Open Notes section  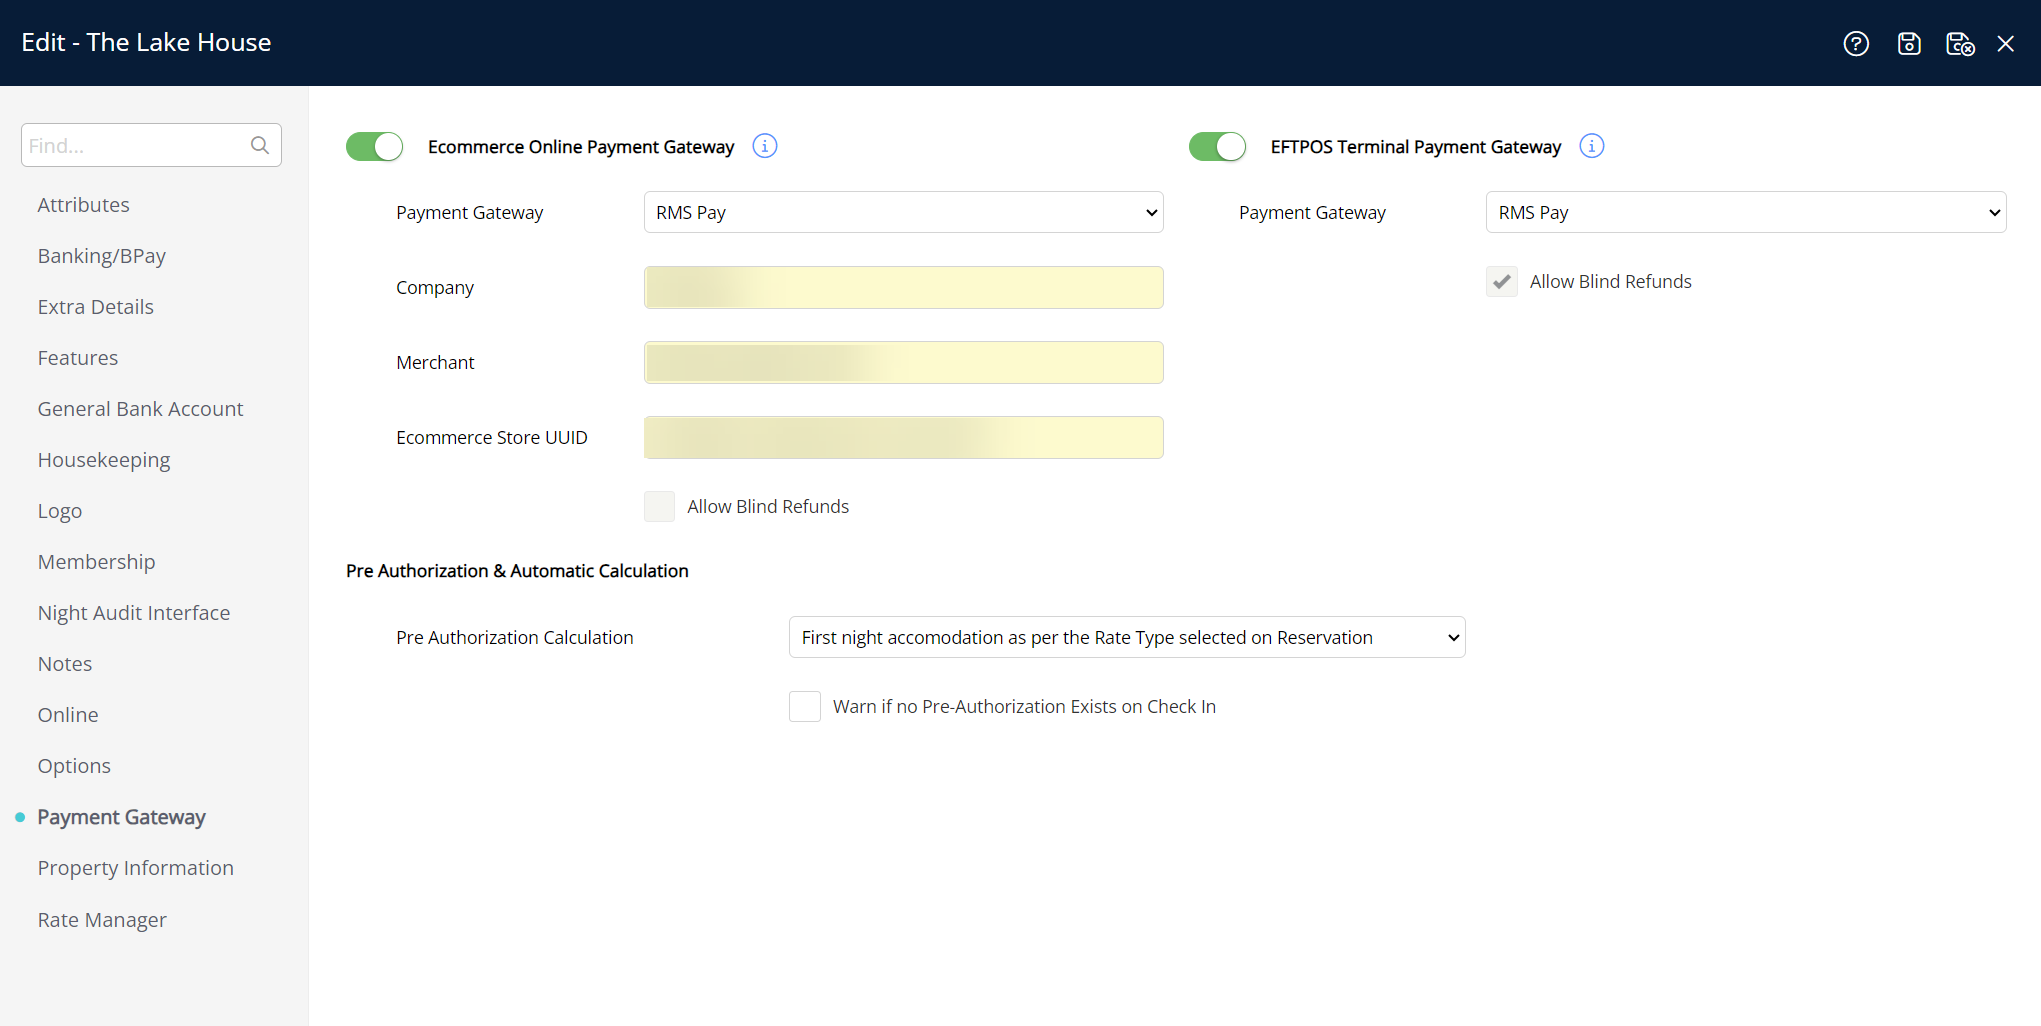(65, 664)
